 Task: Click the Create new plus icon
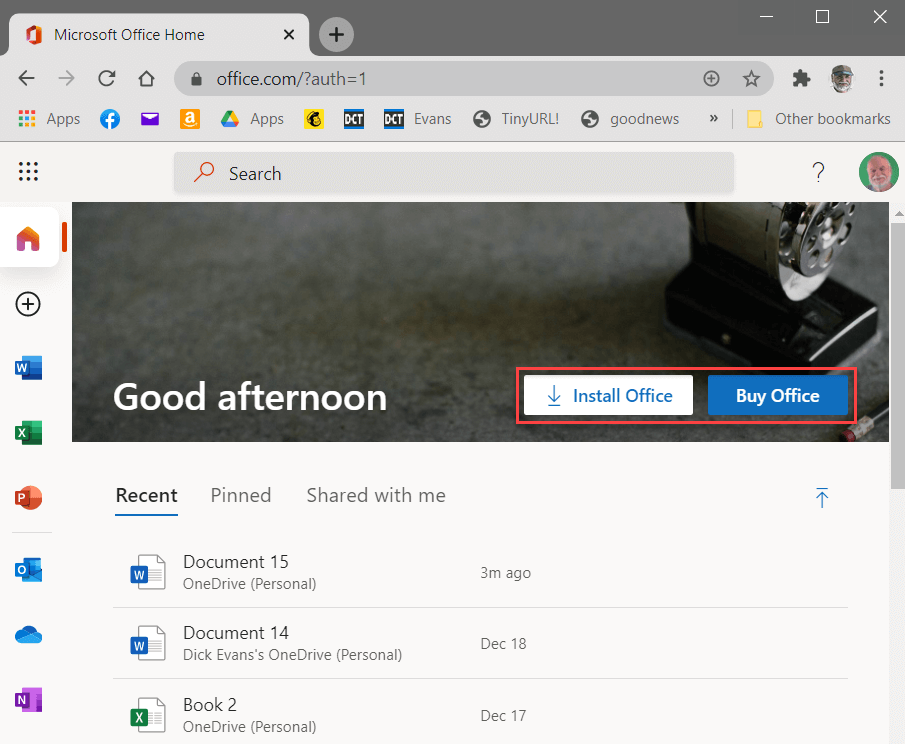point(28,304)
